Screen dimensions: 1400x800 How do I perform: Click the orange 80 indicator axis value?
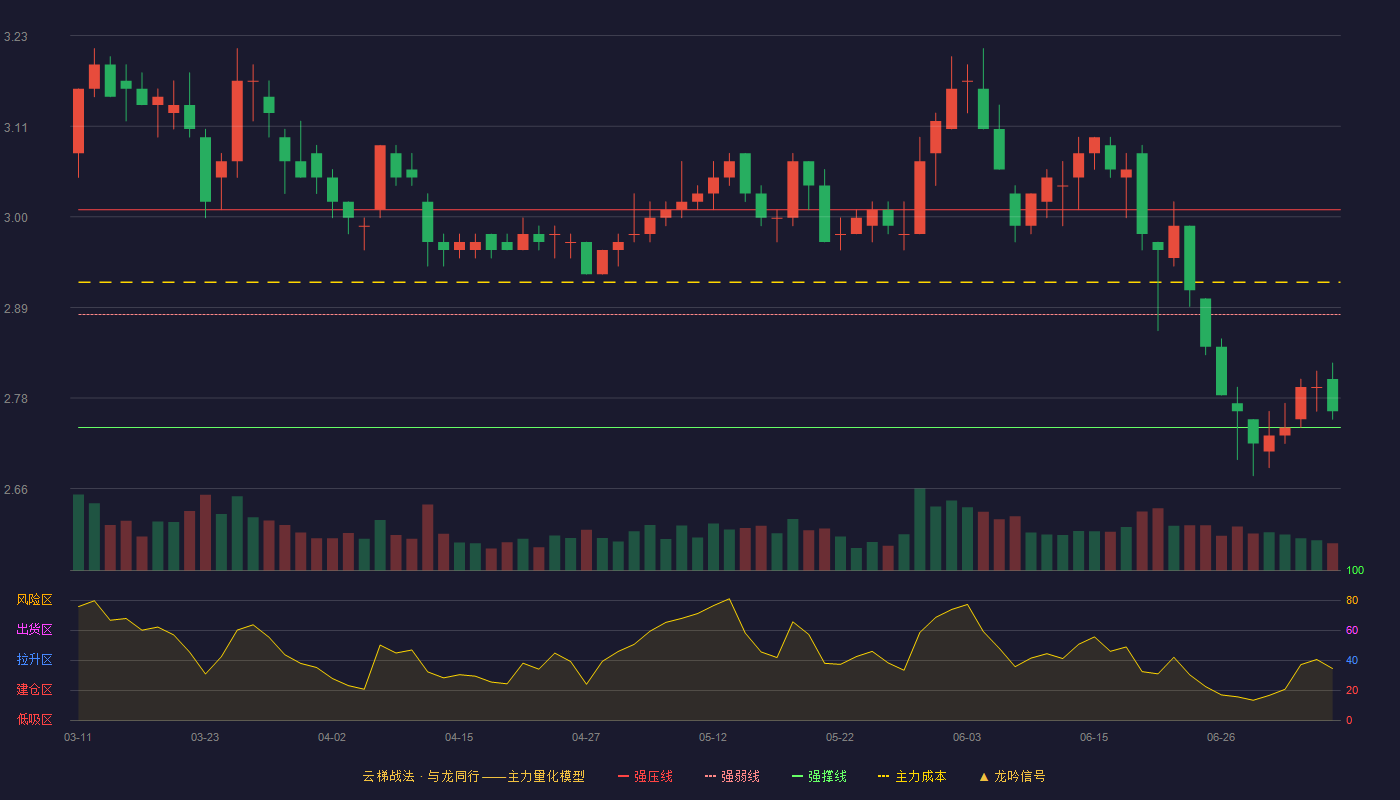click(1352, 600)
